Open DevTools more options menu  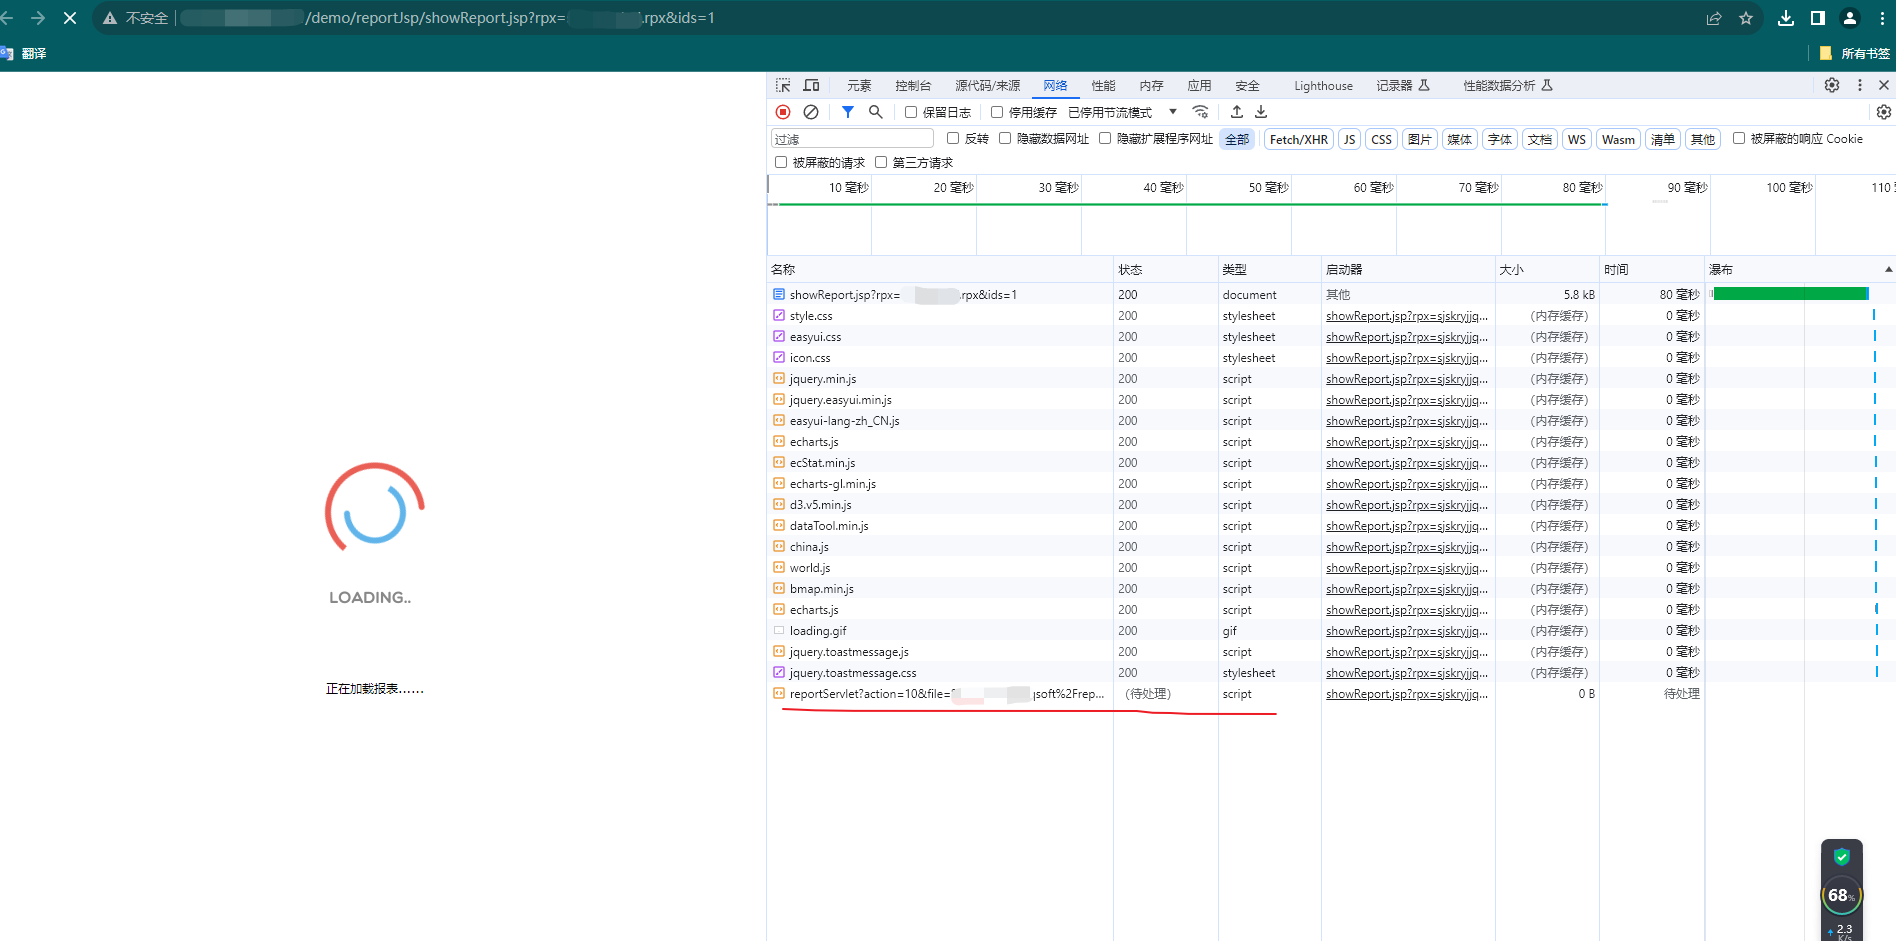pyautogui.click(x=1860, y=86)
